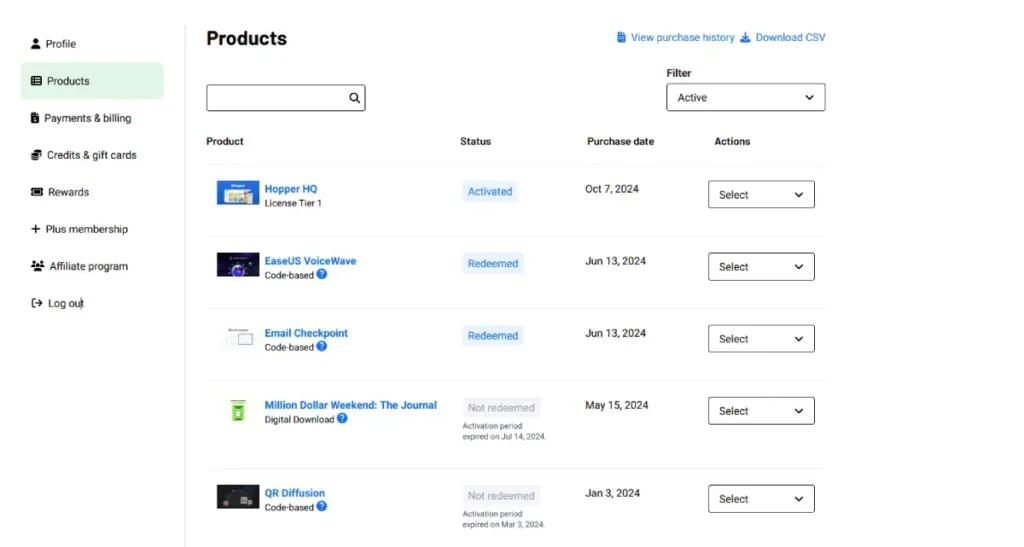
Task: Click the Credits & gift cards coins icon
Action: coord(36,155)
